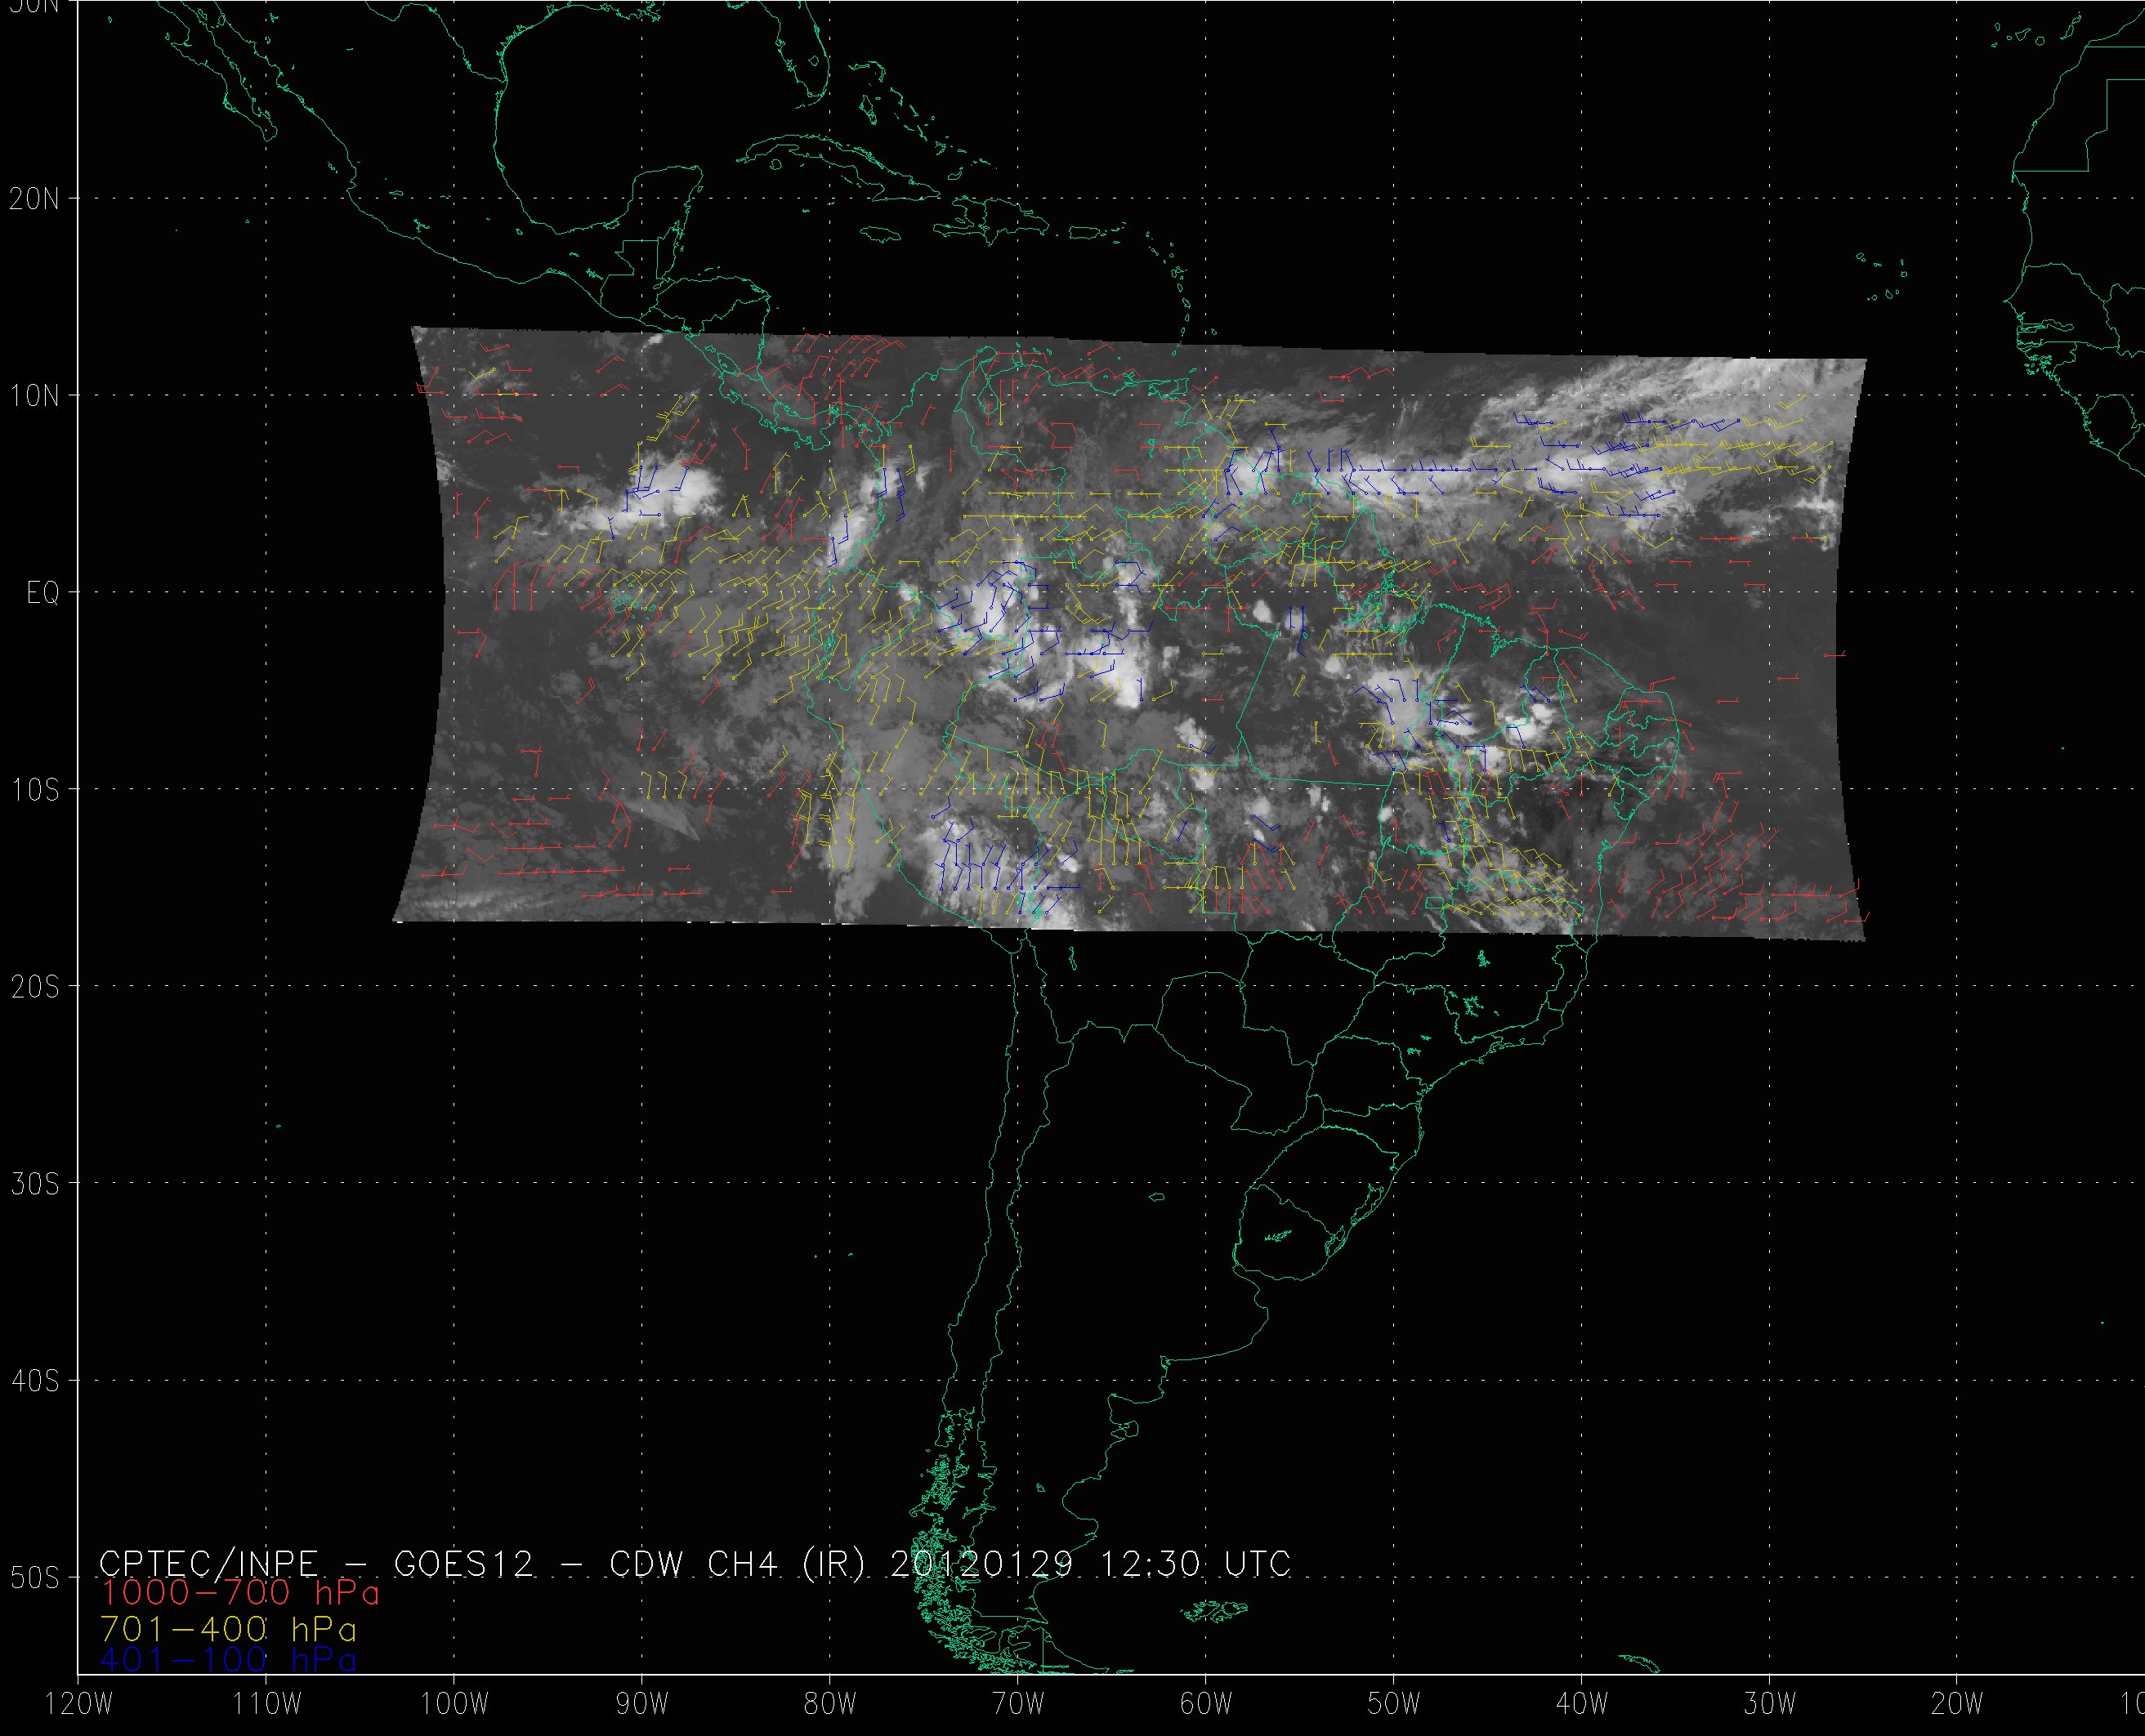Screen dimensions: 2145x1736
Task: Click the EQ equator label
Action: click(x=43, y=593)
